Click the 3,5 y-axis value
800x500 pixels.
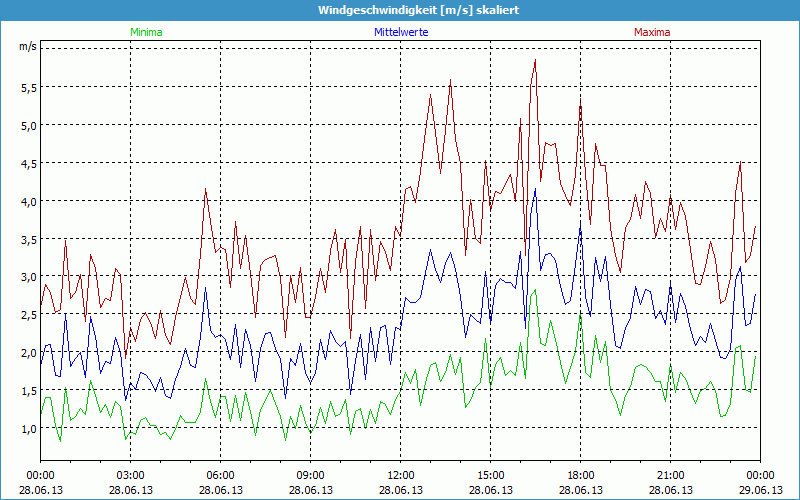coord(28,239)
